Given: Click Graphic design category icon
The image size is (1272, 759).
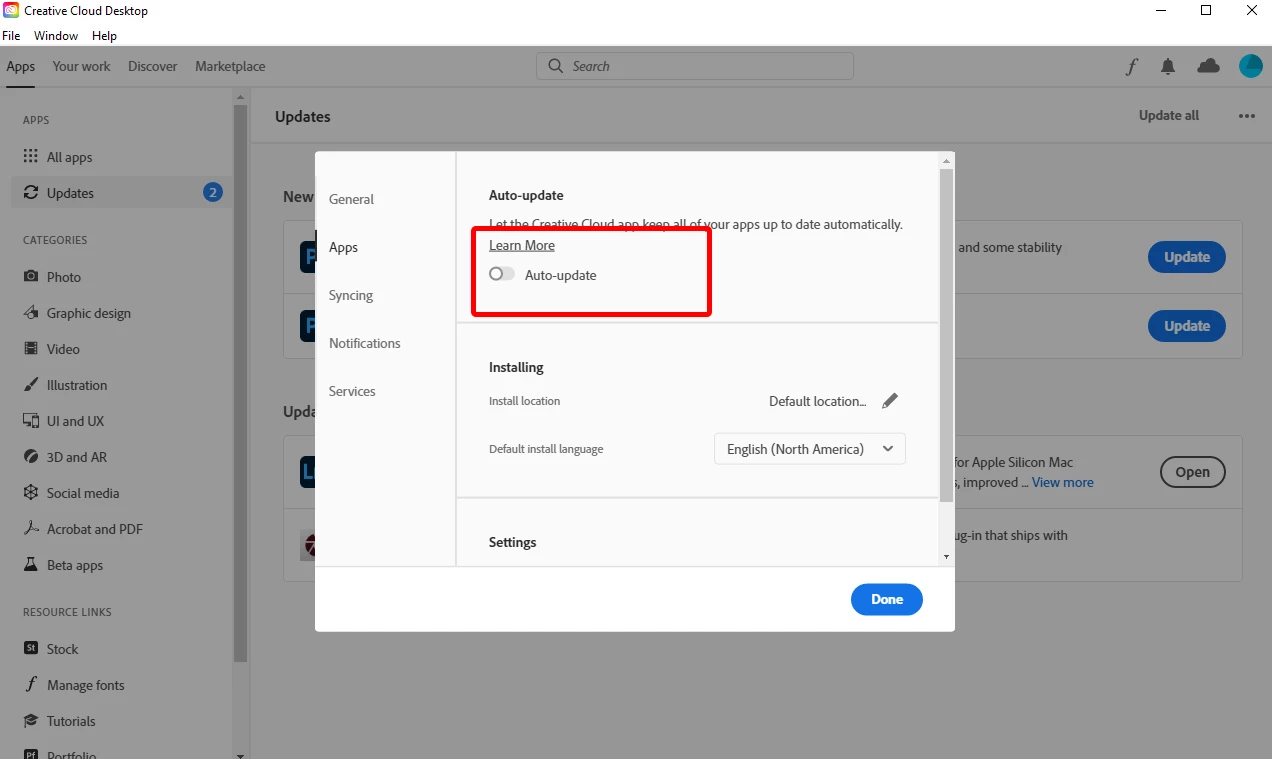Looking at the screenshot, I should 31,313.
